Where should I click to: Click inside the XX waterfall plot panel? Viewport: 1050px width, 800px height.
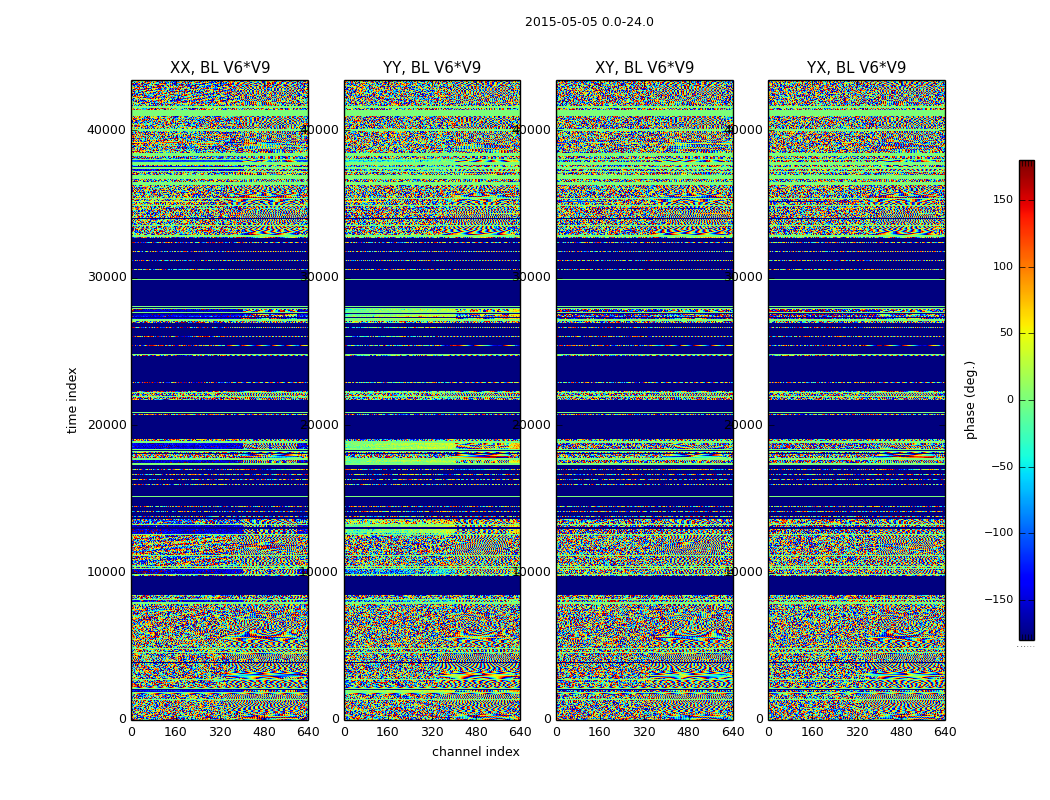[x=220, y=400]
